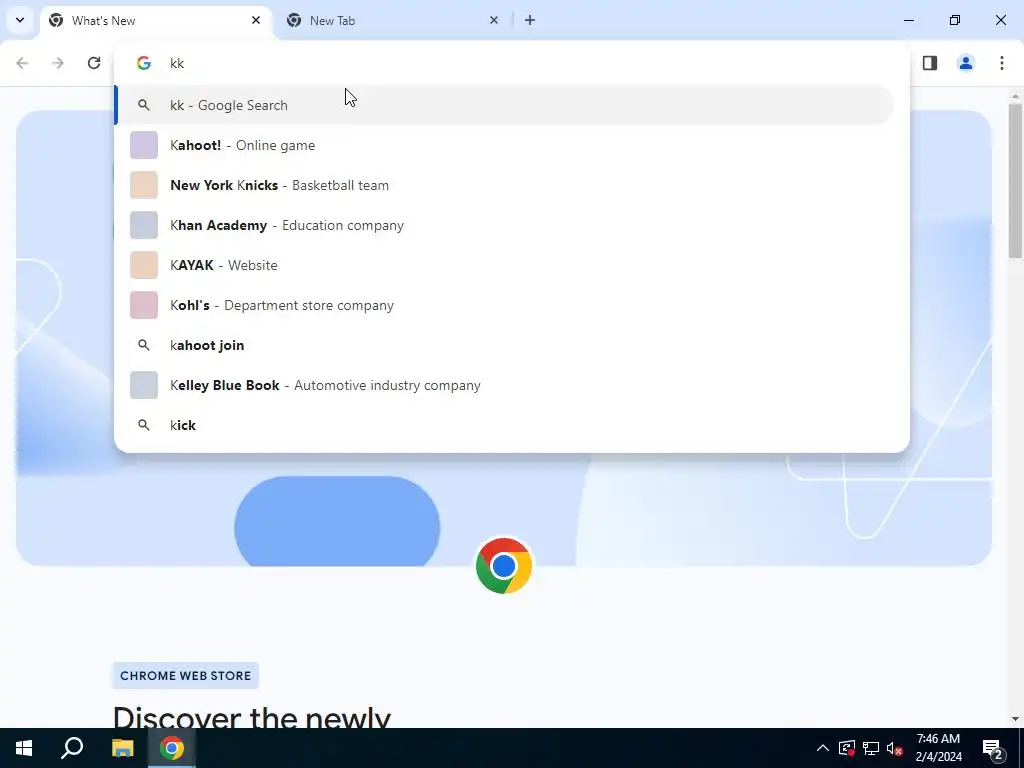Screen dimensions: 1024x768
Task: Restore down the Chrome window
Action: [x=955, y=20]
